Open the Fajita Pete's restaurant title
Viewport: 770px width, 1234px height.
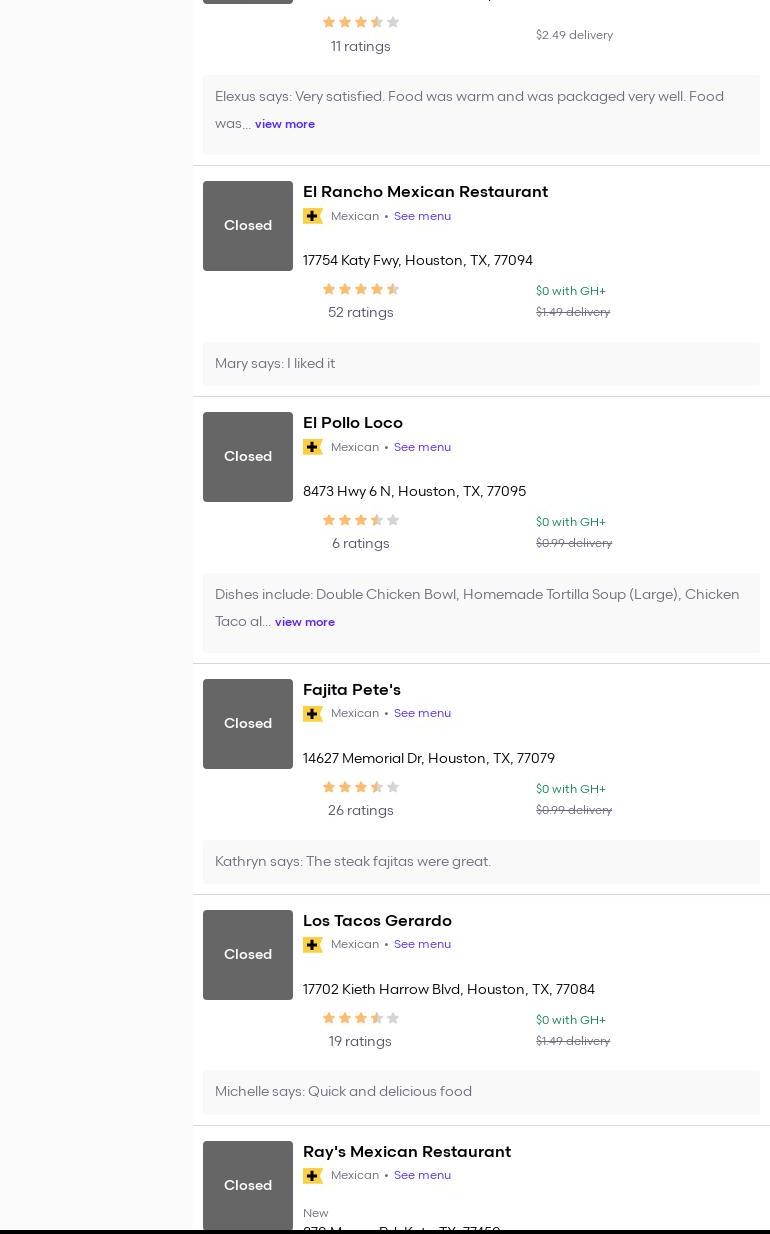tap(352, 690)
